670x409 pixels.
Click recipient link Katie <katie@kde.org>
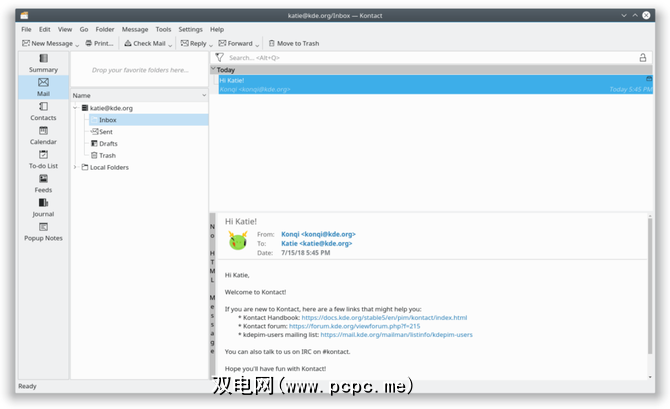pos(316,243)
